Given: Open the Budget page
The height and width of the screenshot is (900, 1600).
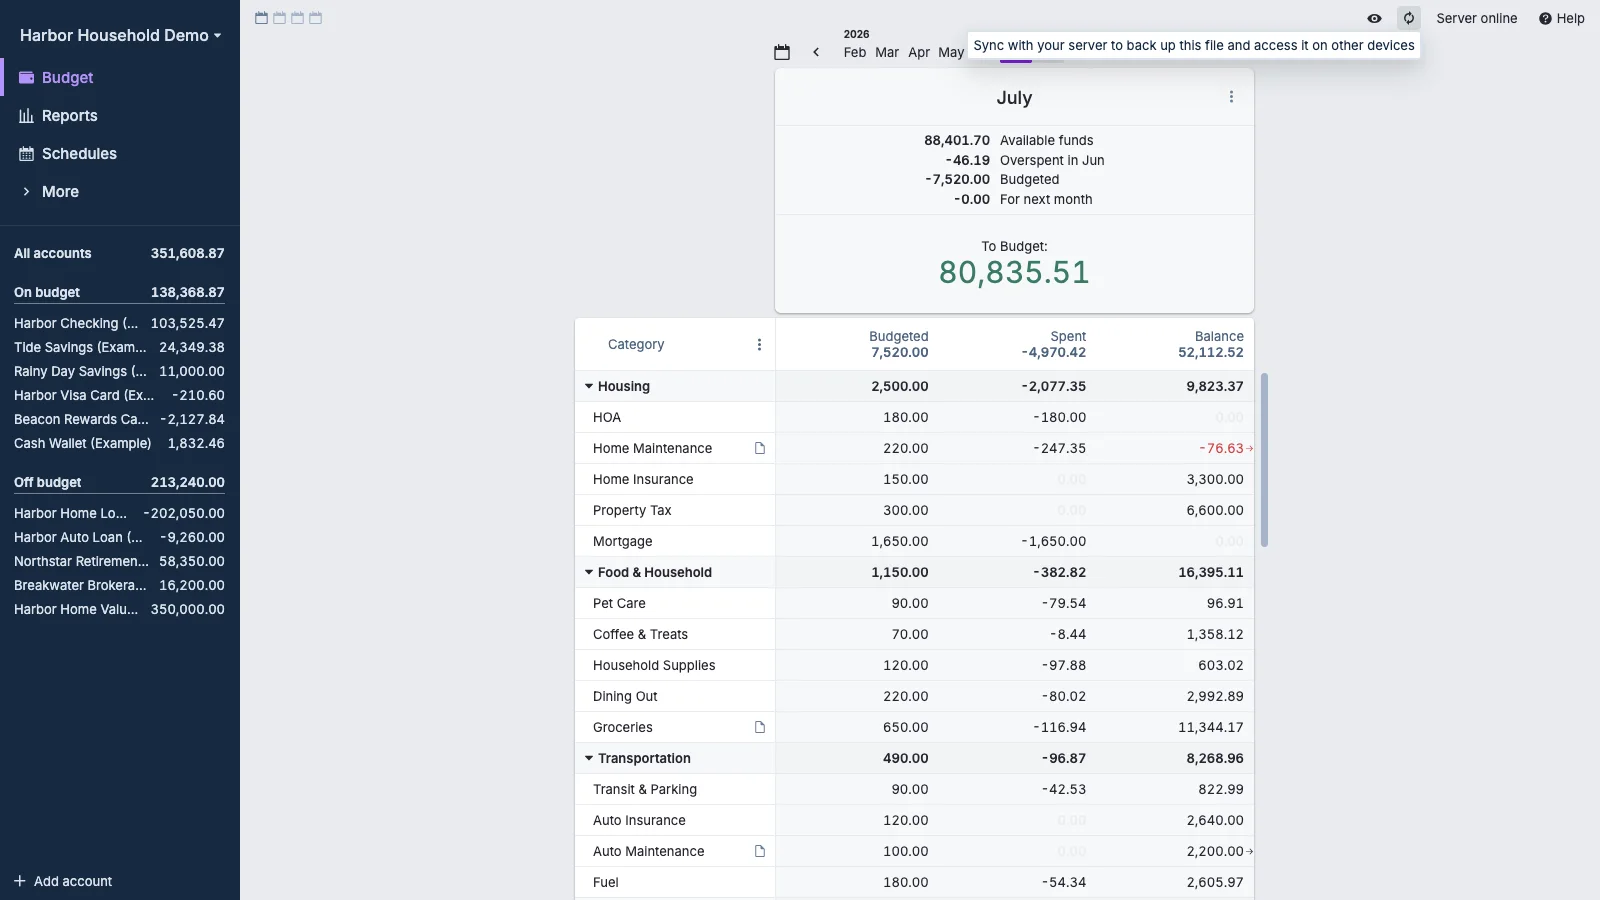Looking at the screenshot, I should [x=120, y=77].
